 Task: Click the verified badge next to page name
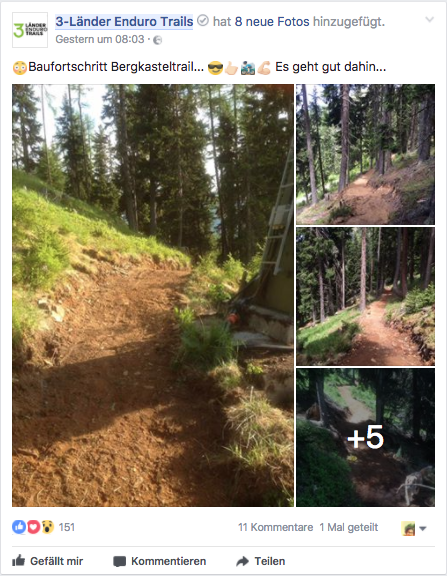(203, 21)
